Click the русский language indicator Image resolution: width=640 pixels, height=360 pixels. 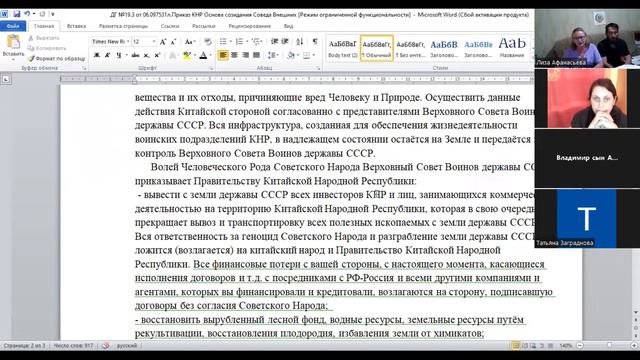click(127, 346)
